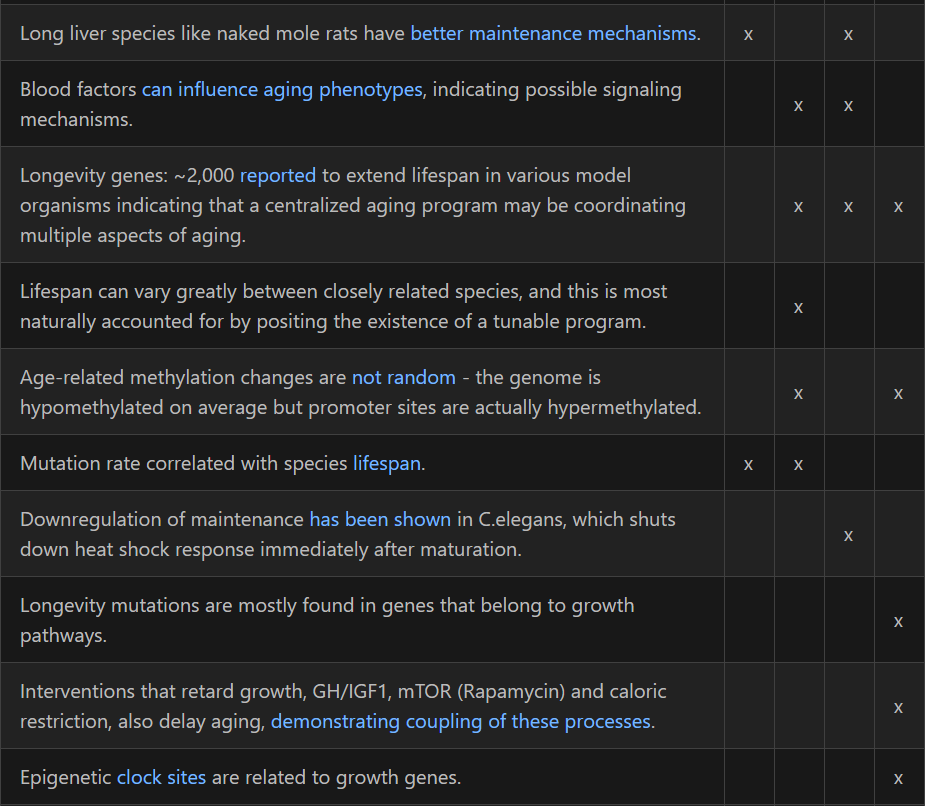Click 'Age-related methylation changes are' text

pos(183,377)
